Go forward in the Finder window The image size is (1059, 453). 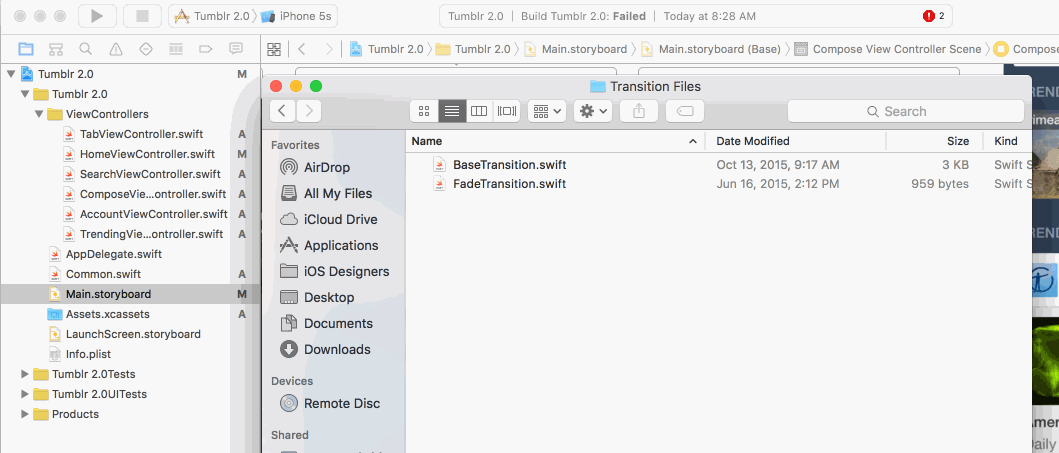(309, 111)
